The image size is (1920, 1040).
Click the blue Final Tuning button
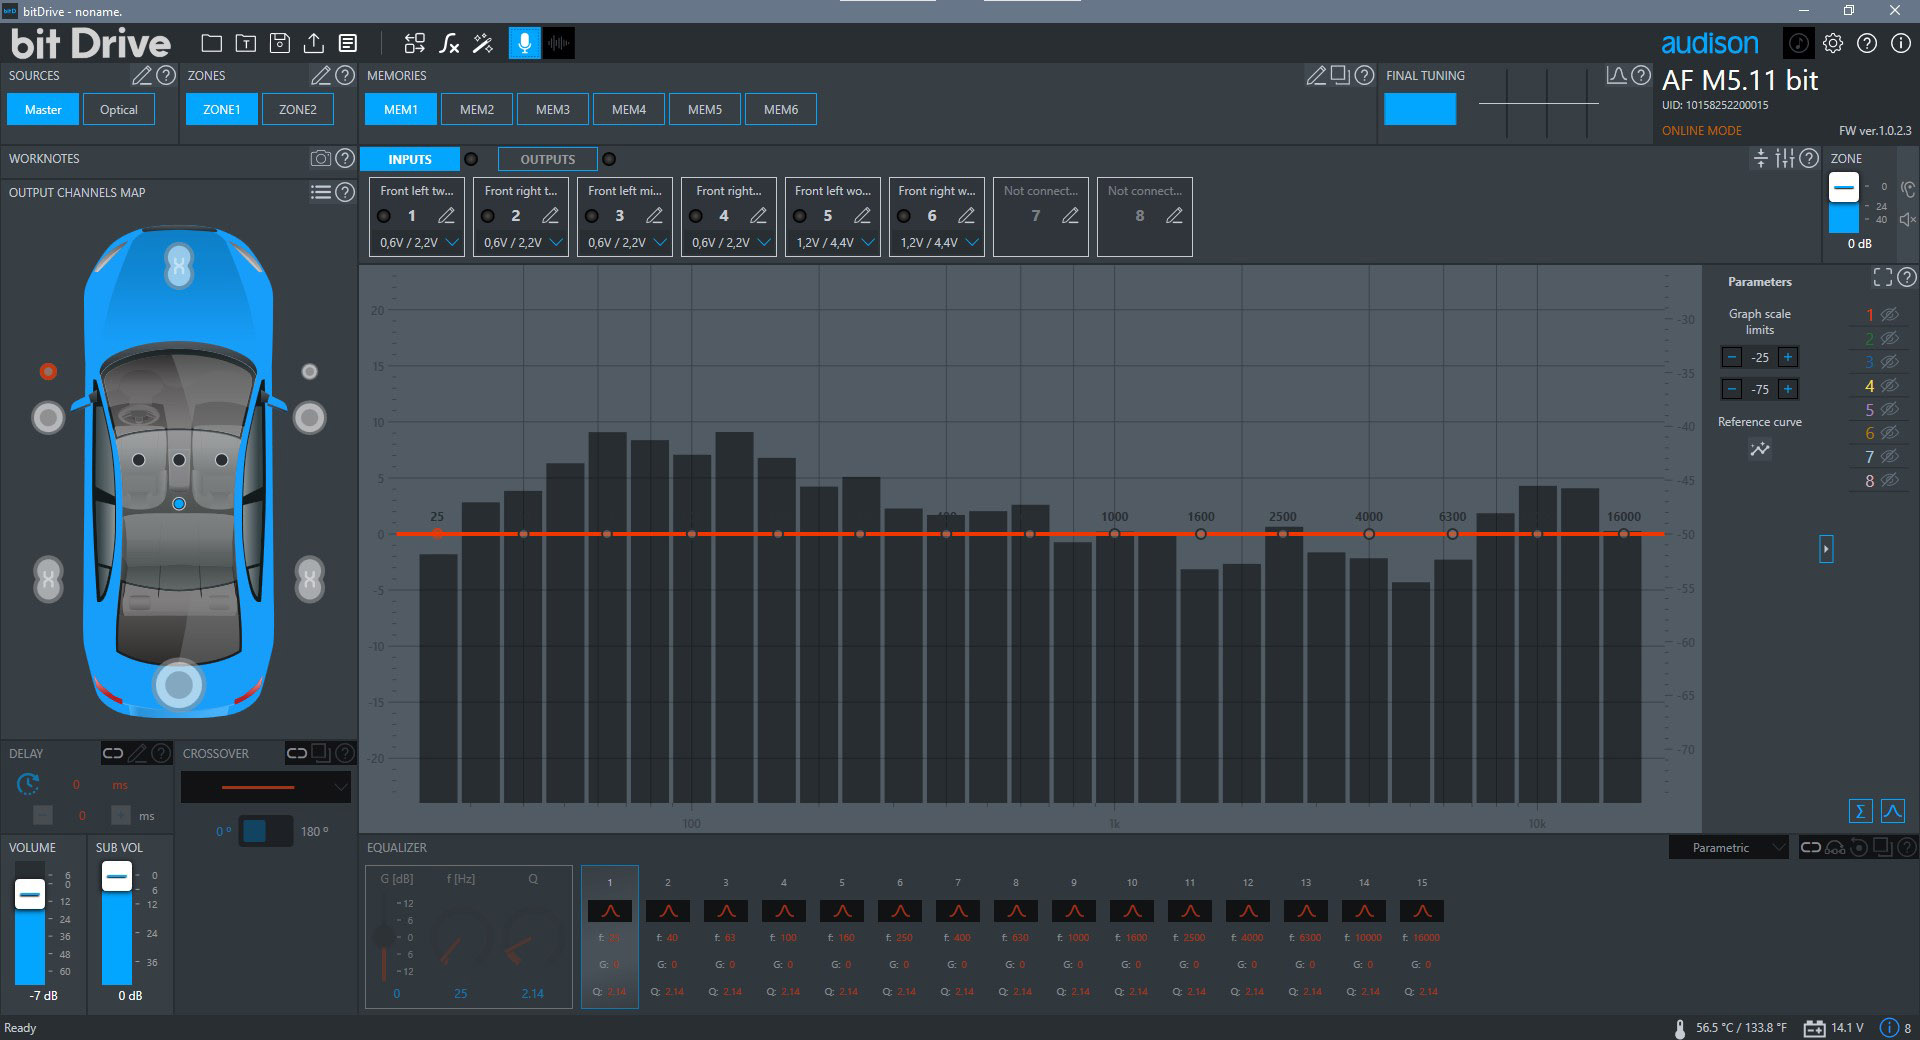1420,109
